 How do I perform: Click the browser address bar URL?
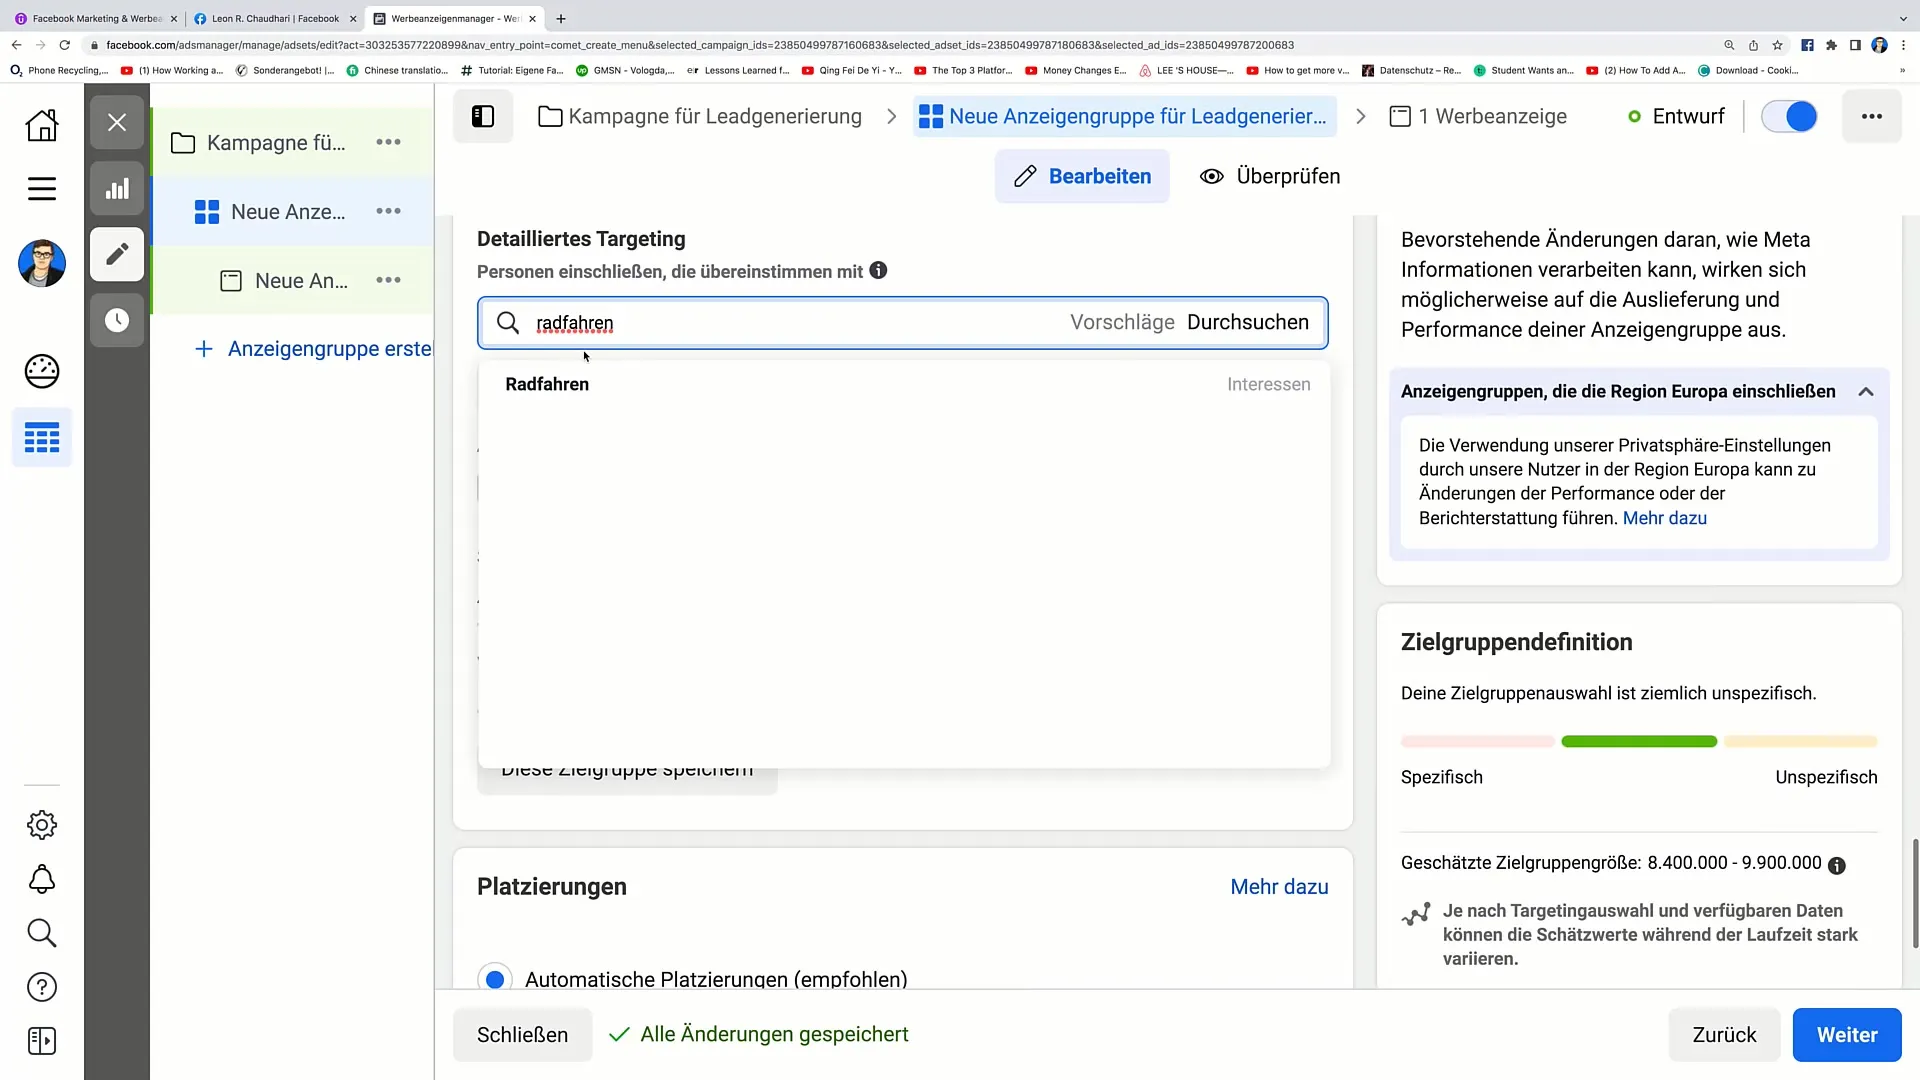coord(700,45)
